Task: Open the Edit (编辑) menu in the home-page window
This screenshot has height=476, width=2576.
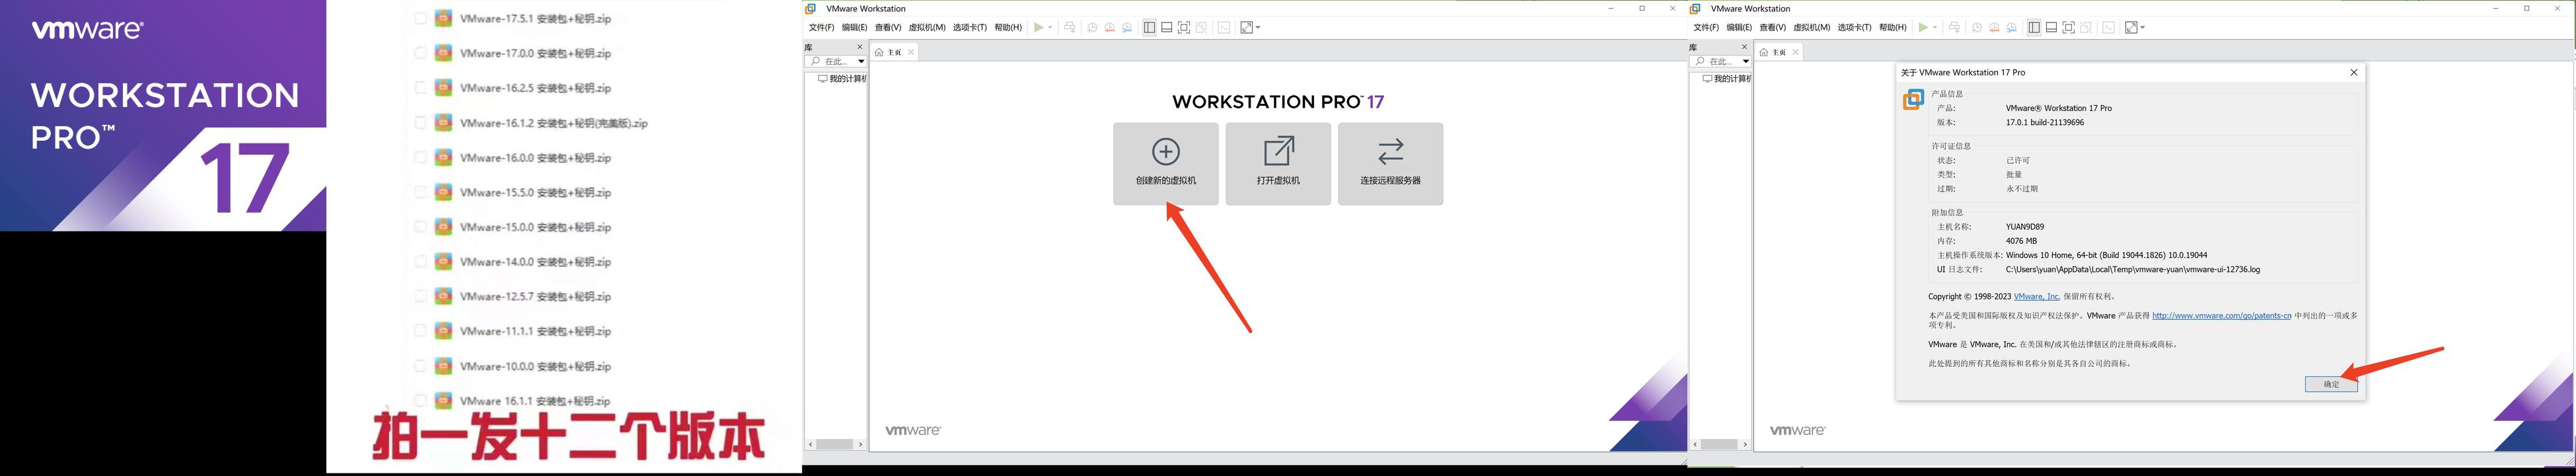Action: [x=855, y=27]
